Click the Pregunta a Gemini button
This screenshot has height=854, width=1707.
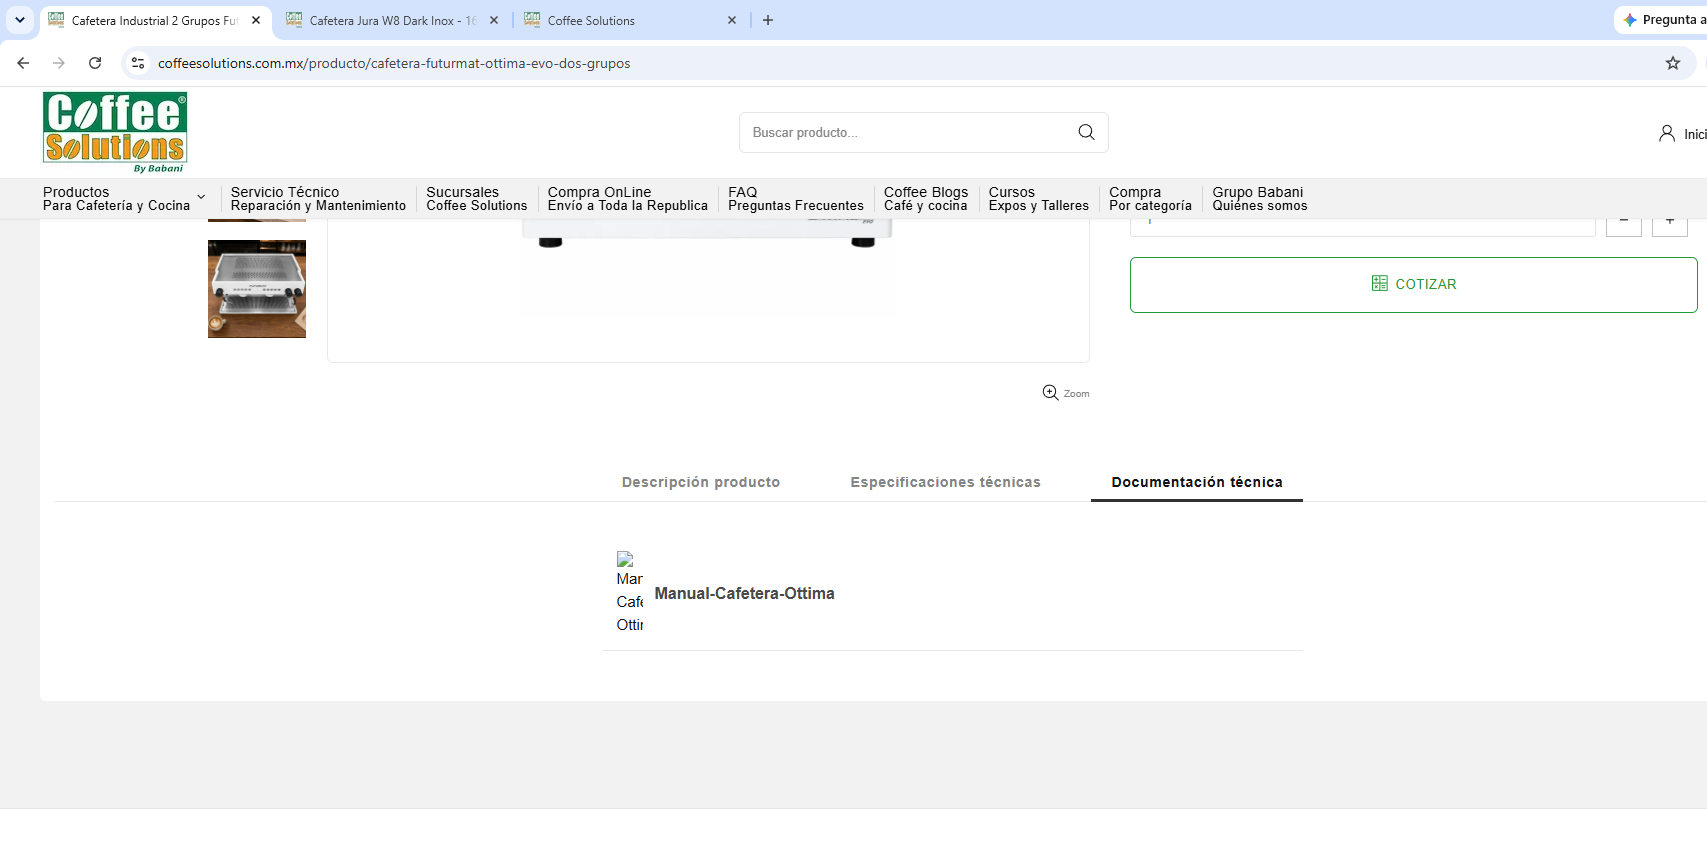pyautogui.click(x=1662, y=20)
